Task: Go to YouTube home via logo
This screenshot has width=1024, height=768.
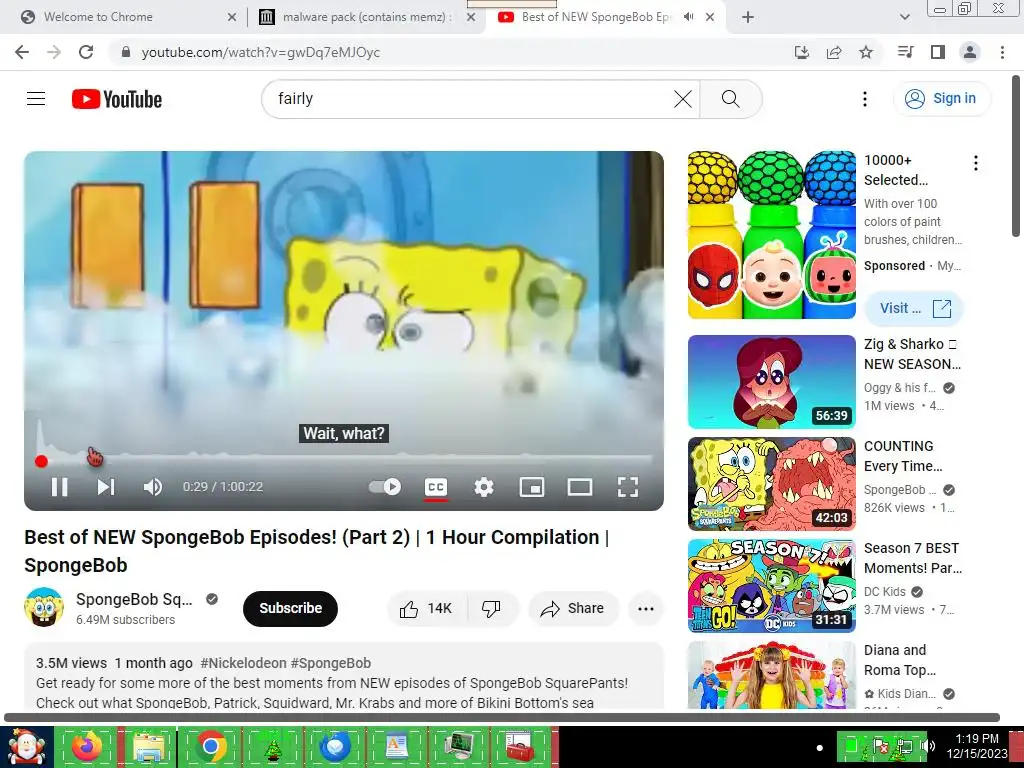Action: coord(117,99)
